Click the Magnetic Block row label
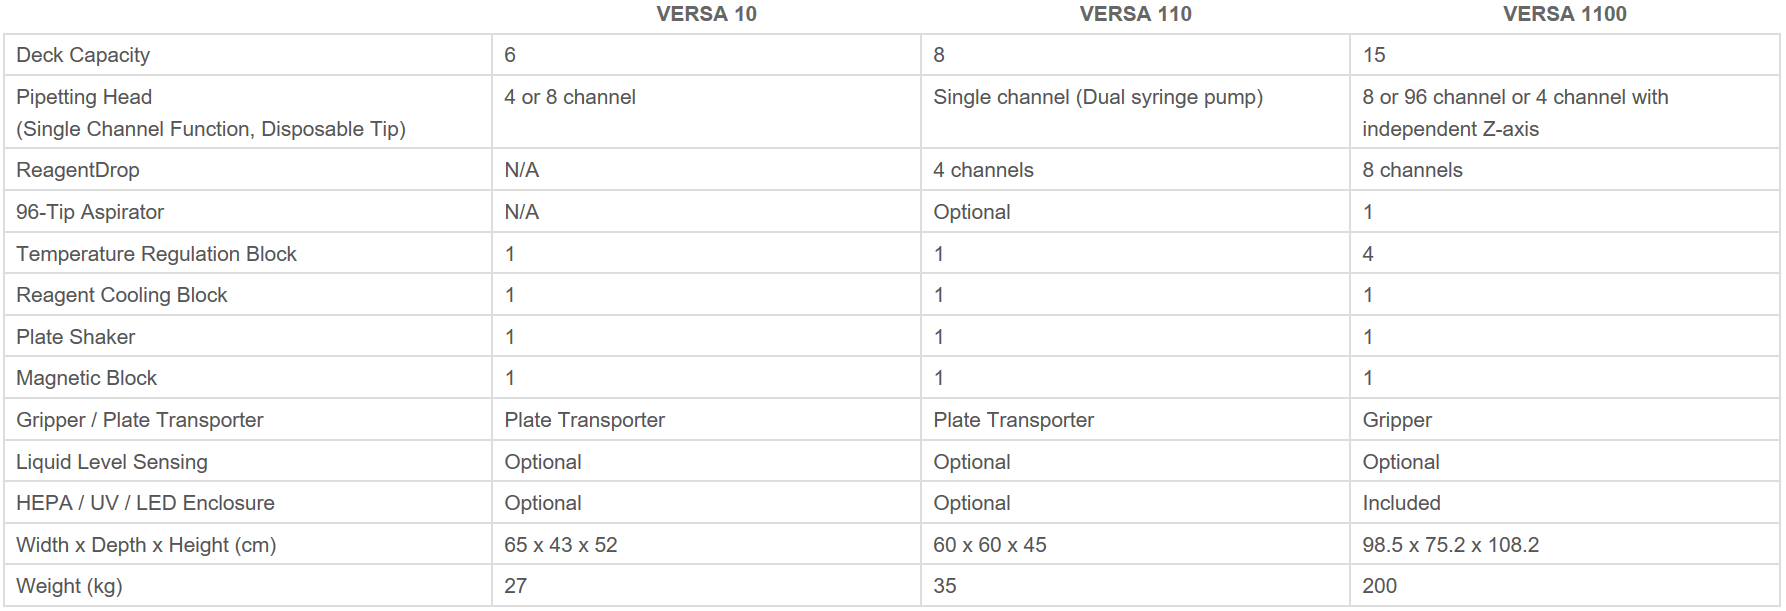The image size is (1786, 611). [86, 378]
